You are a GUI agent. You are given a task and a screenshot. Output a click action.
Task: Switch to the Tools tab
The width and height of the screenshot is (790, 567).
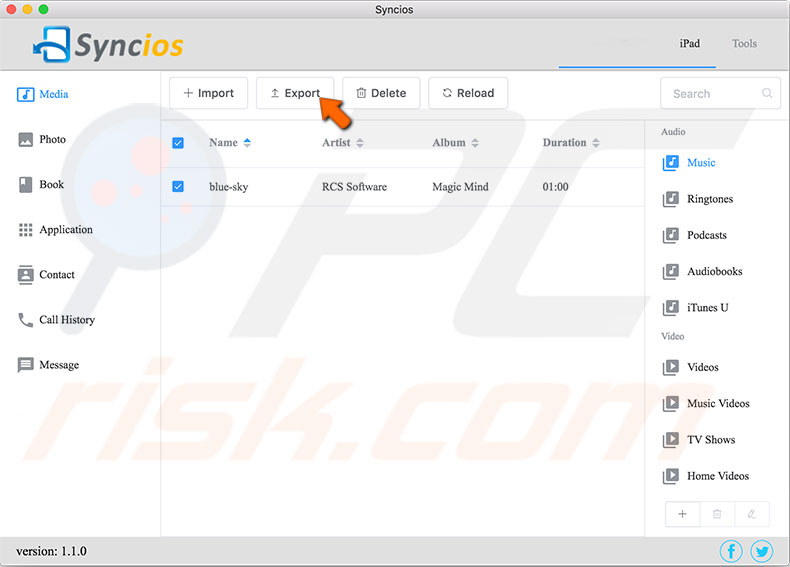pyautogui.click(x=744, y=43)
